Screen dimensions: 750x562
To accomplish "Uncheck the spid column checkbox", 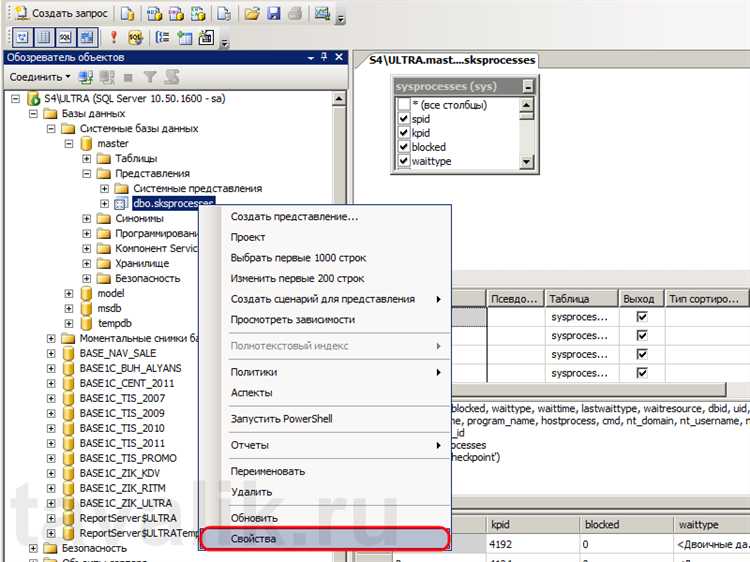I will click(x=403, y=119).
